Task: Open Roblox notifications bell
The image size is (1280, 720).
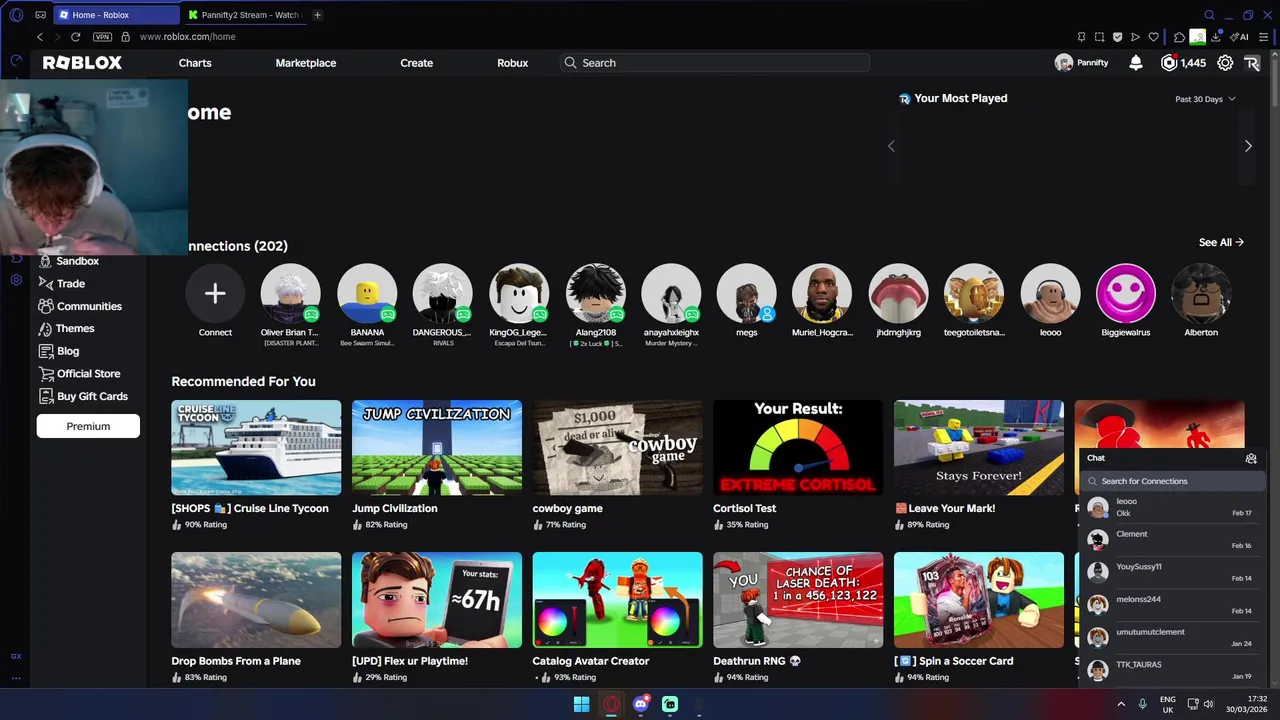Action: (x=1136, y=63)
